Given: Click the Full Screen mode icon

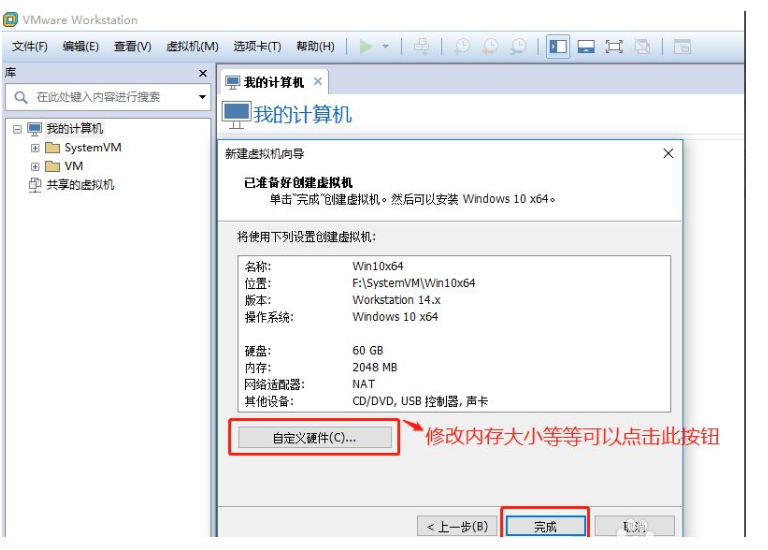Looking at the screenshot, I should click(x=614, y=47).
